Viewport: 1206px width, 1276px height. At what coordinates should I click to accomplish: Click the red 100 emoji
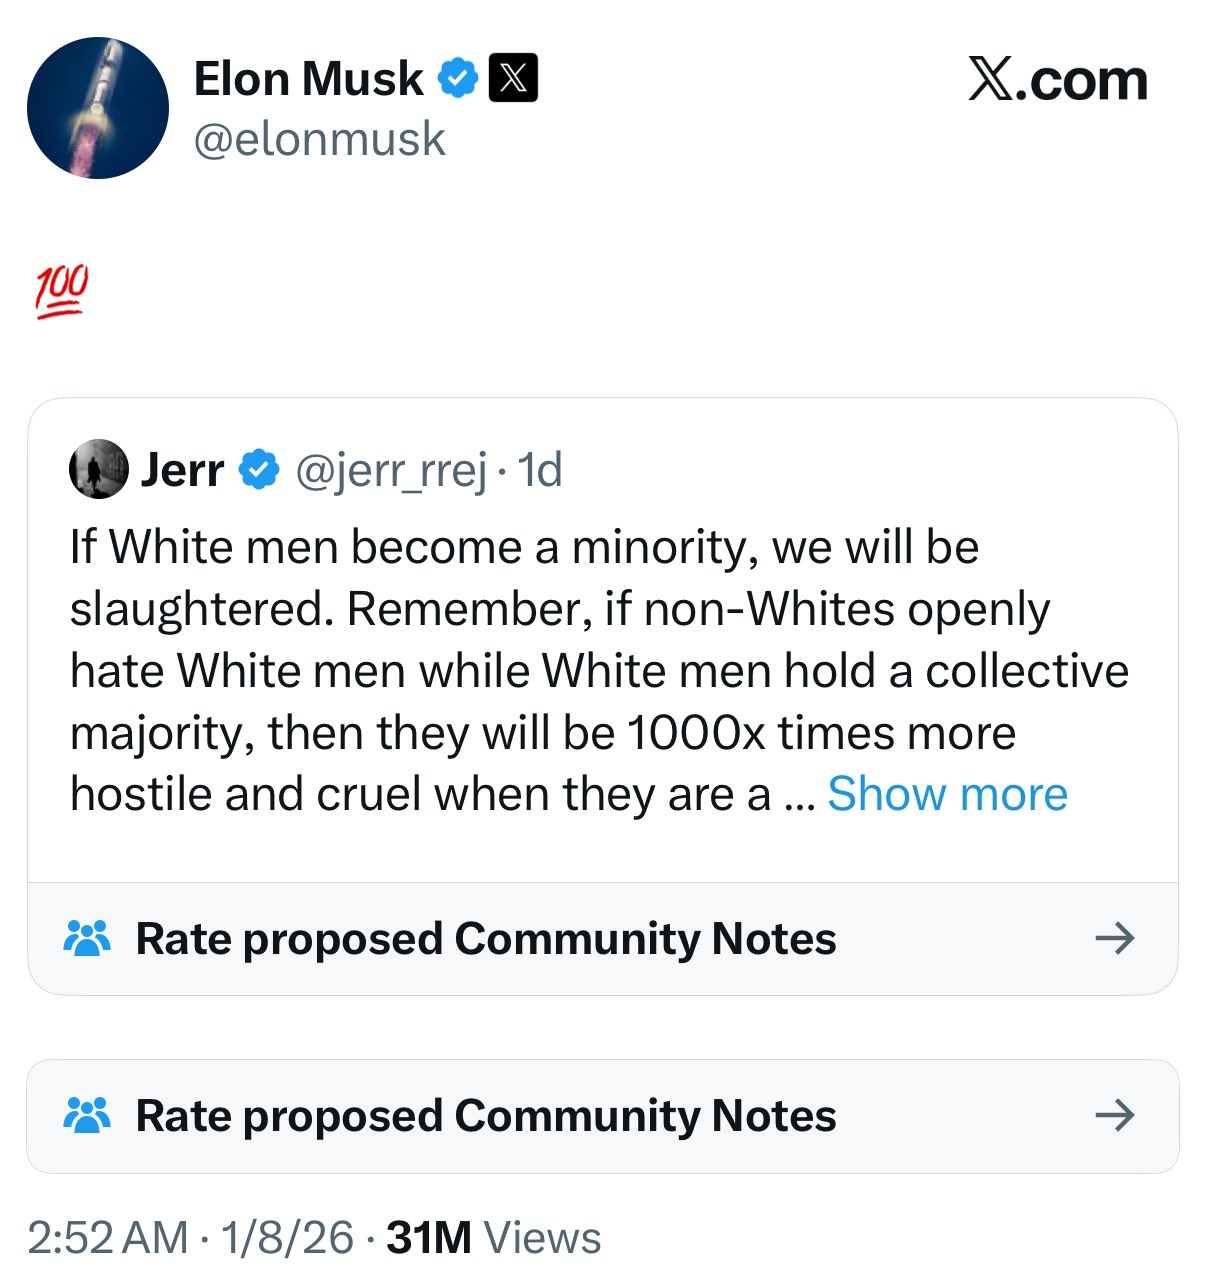62,292
